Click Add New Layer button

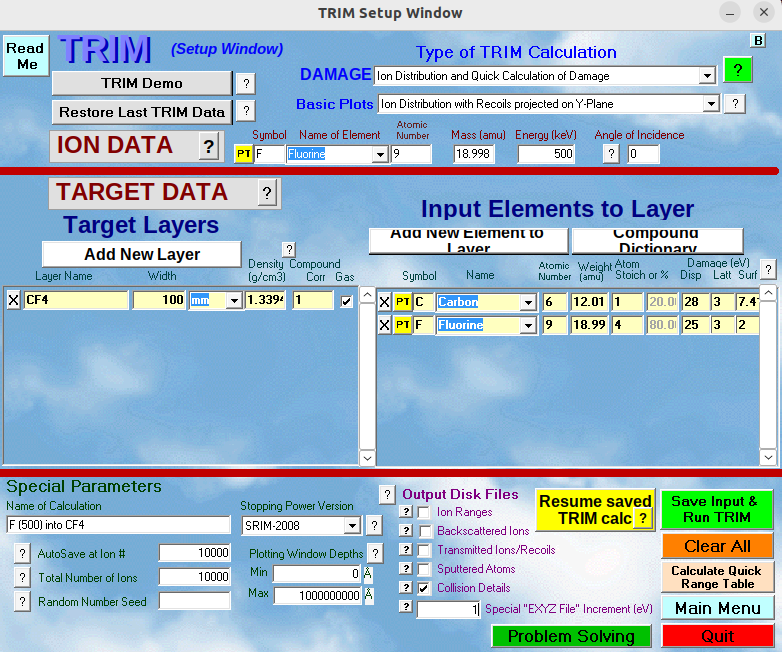pos(142,254)
